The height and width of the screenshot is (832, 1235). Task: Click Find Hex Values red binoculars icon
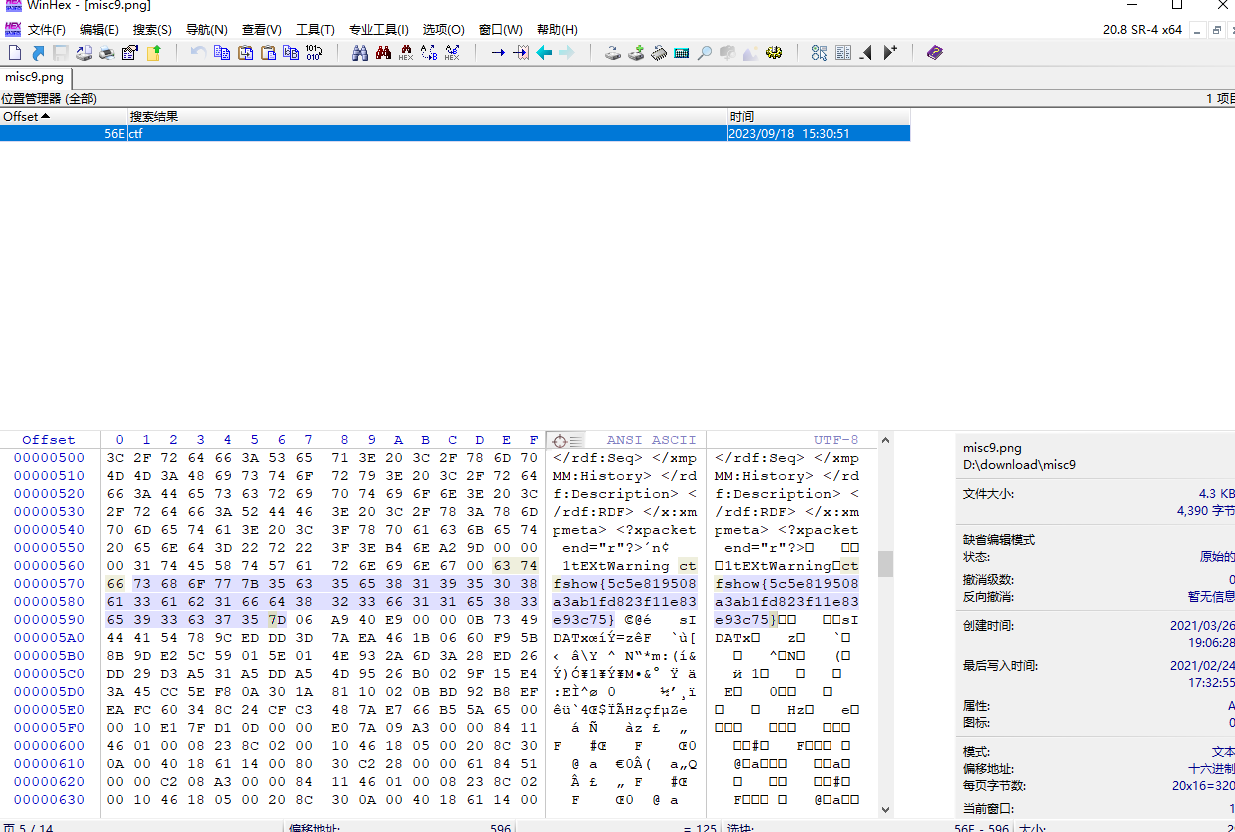tap(383, 53)
